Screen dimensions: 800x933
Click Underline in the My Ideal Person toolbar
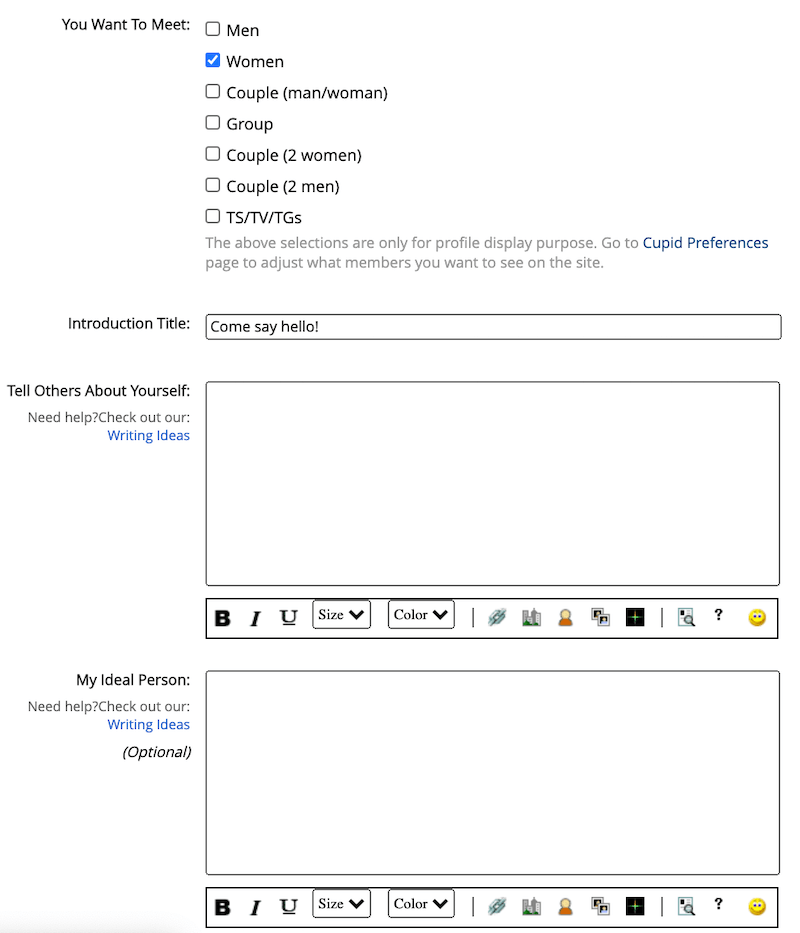coord(288,906)
